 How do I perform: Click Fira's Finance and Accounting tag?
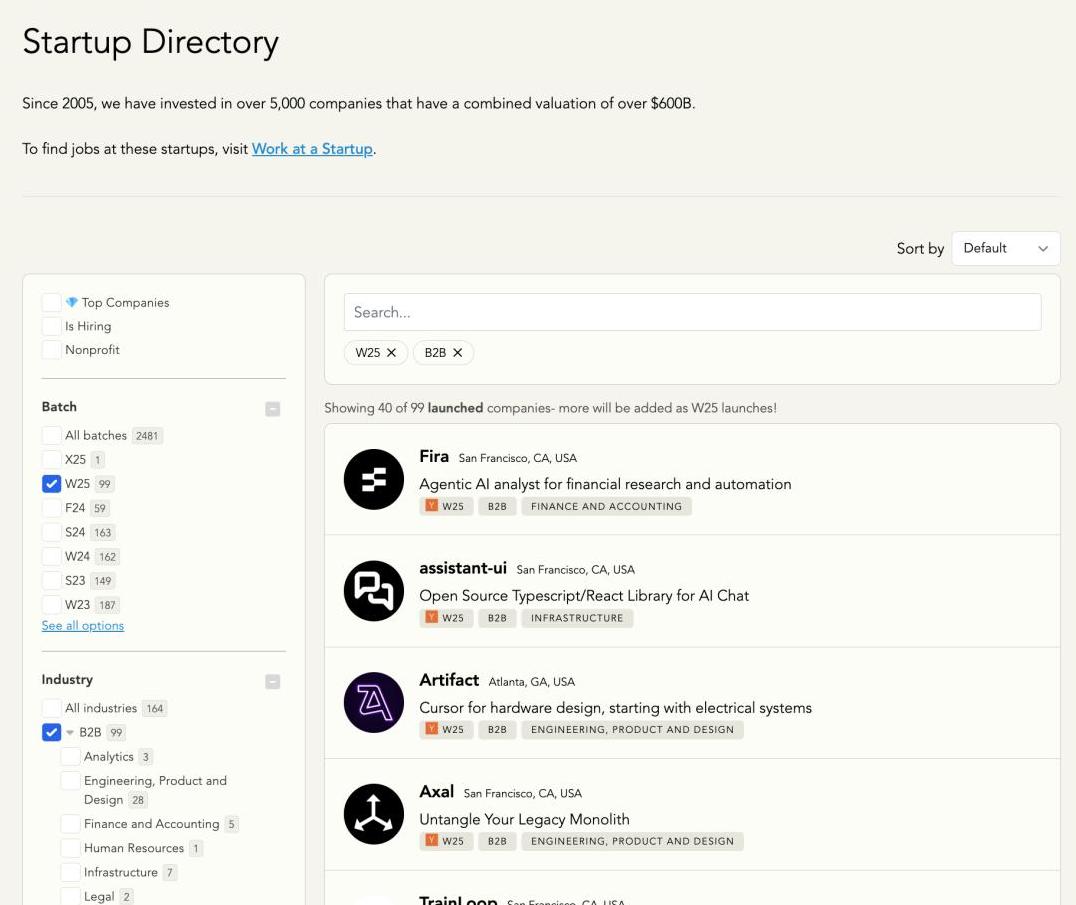click(x=607, y=506)
